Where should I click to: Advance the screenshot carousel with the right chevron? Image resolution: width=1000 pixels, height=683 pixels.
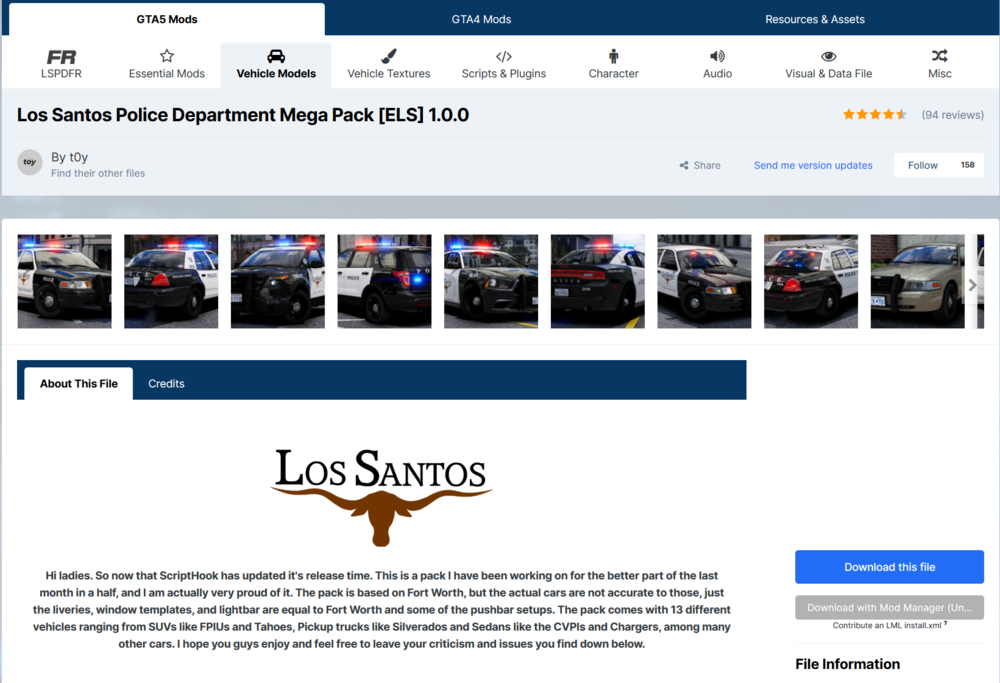click(973, 285)
